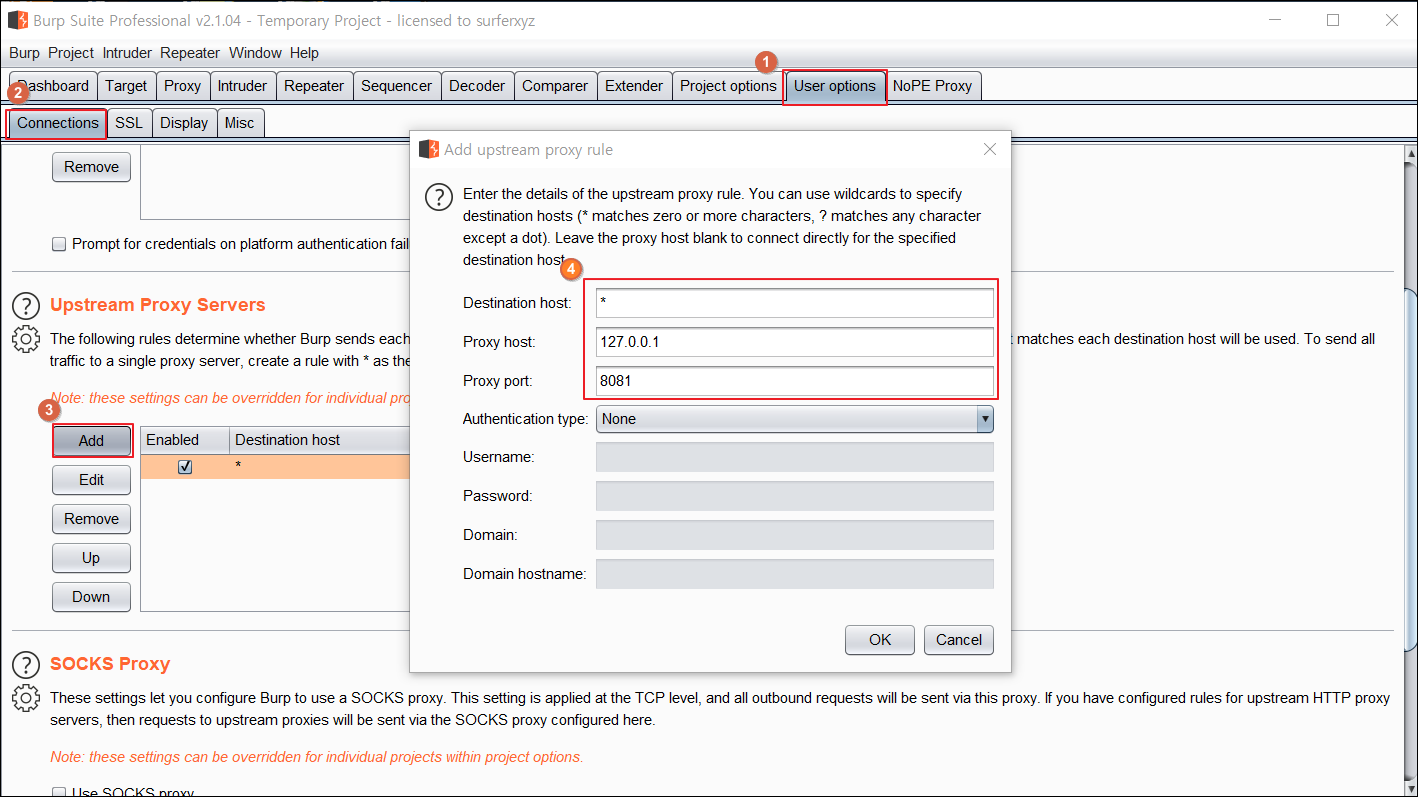Viewport: 1418px width, 797px height.
Task: Select the User options tab
Action: pyautogui.click(x=835, y=86)
